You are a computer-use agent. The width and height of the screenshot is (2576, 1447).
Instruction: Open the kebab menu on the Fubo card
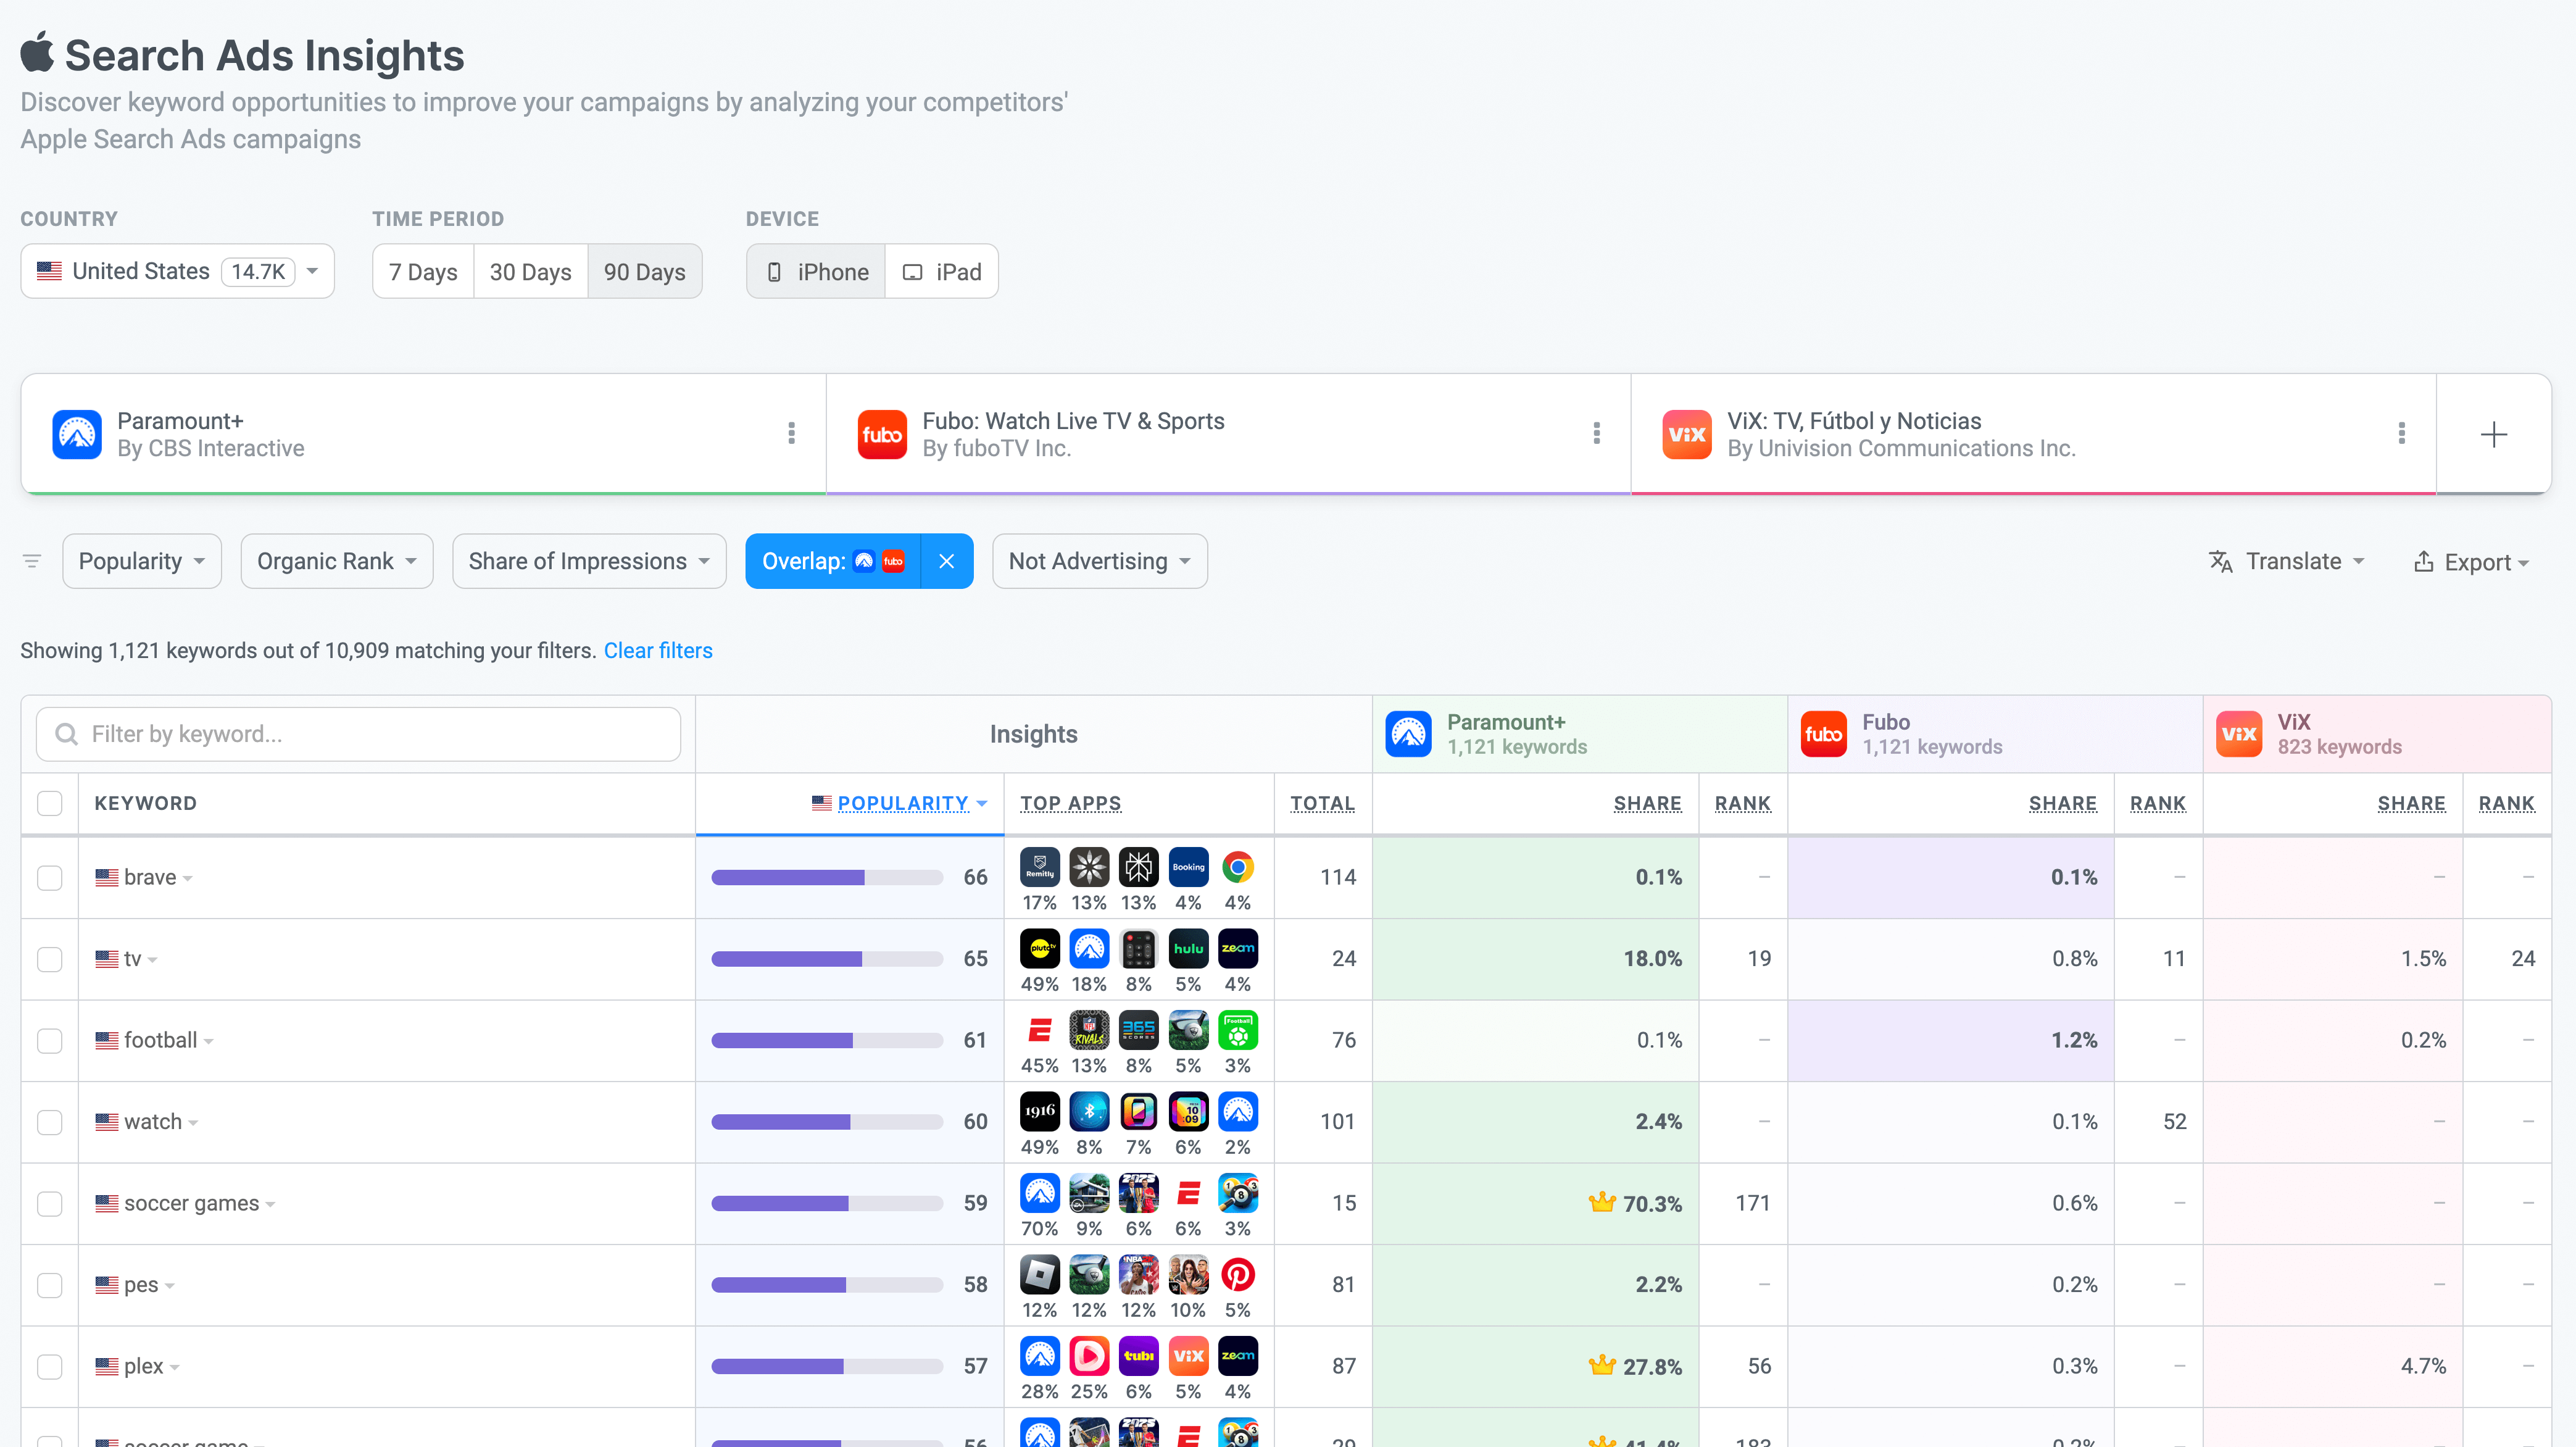click(x=1597, y=433)
